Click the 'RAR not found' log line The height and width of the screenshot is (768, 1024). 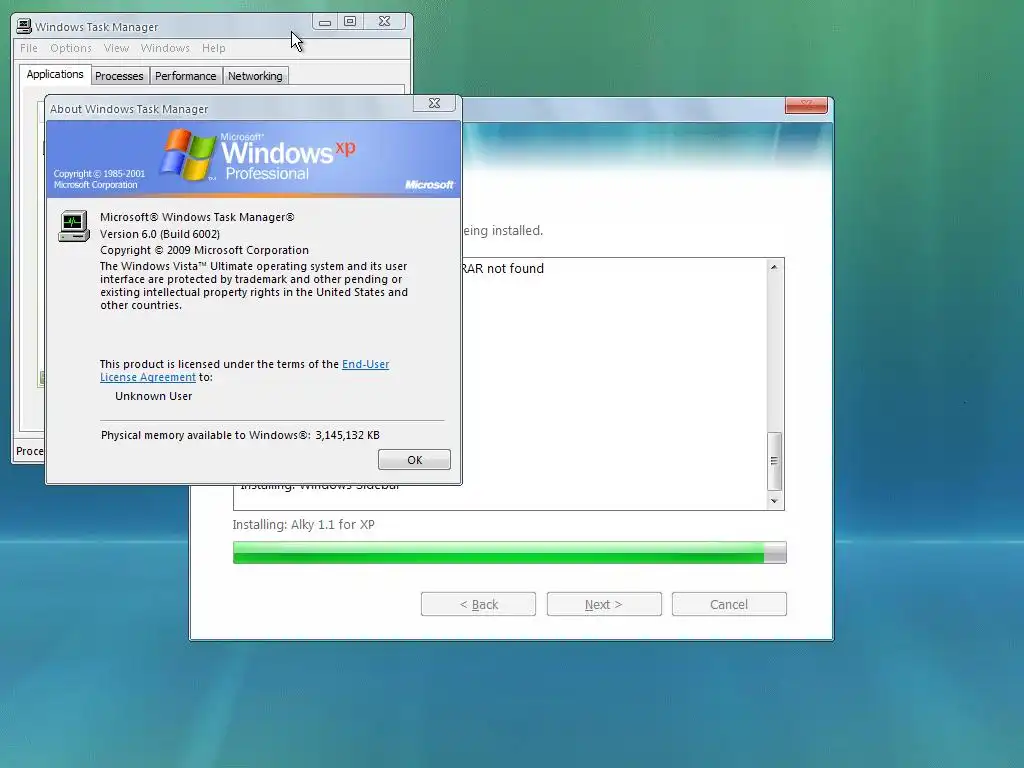point(503,268)
